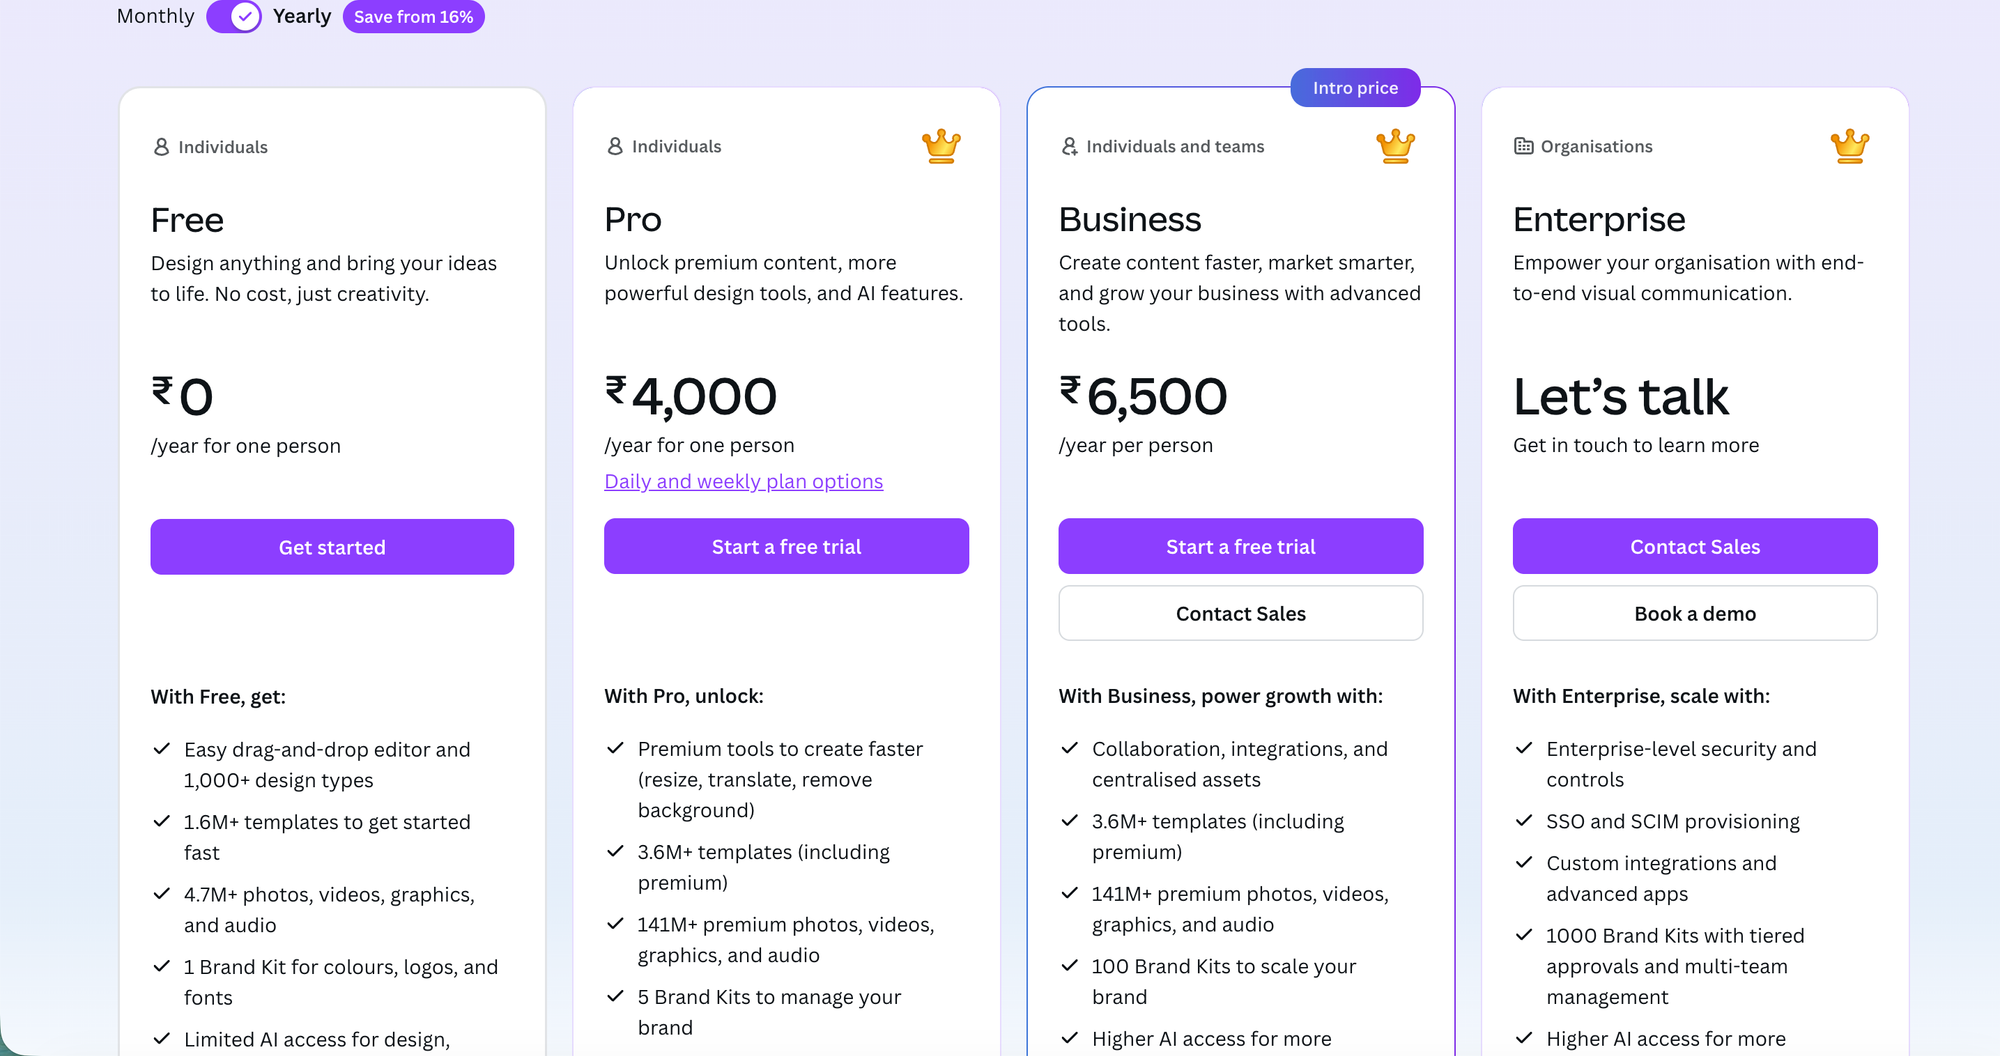Select the 'Yearly' billing label
Image resolution: width=2000 pixels, height=1056 pixels.
(x=301, y=16)
